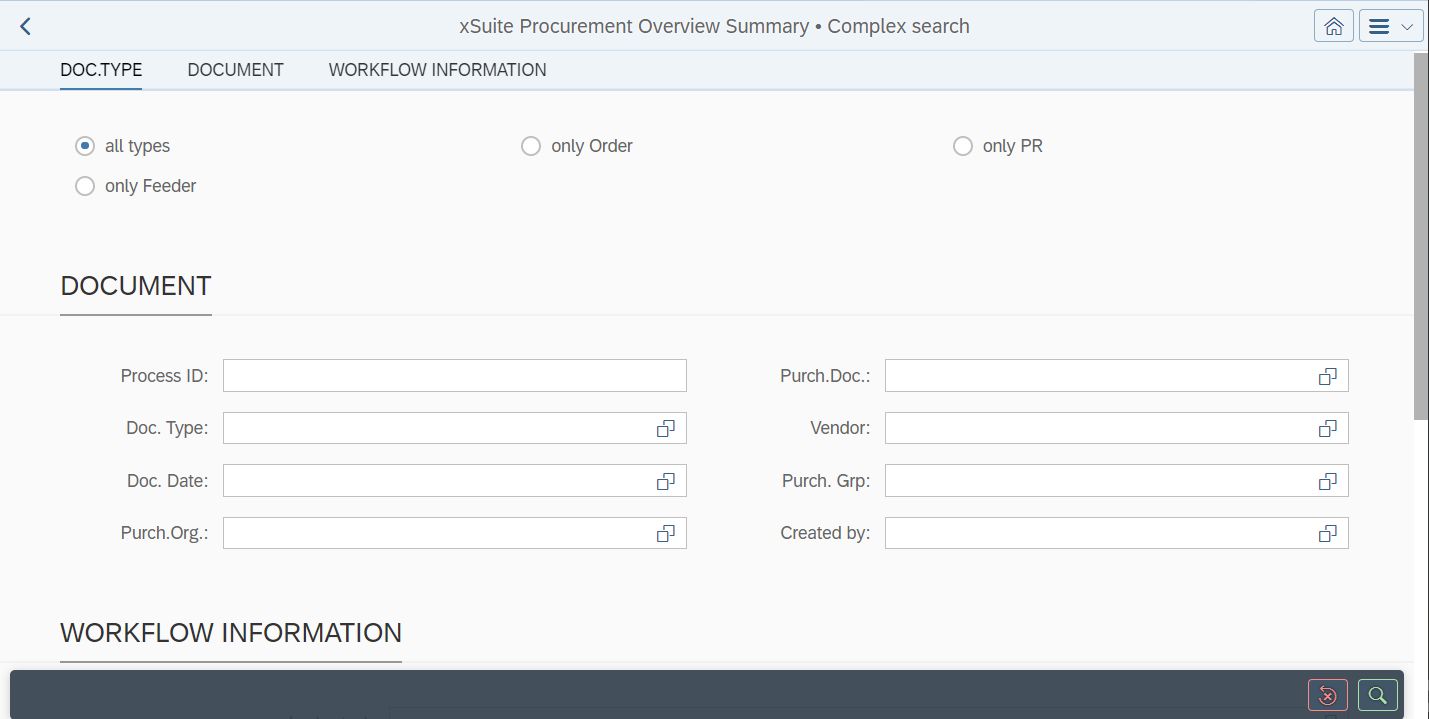Screen dimensions: 1429x719
Task: Switch to the DOCUMENT tab
Action: [x=235, y=69]
